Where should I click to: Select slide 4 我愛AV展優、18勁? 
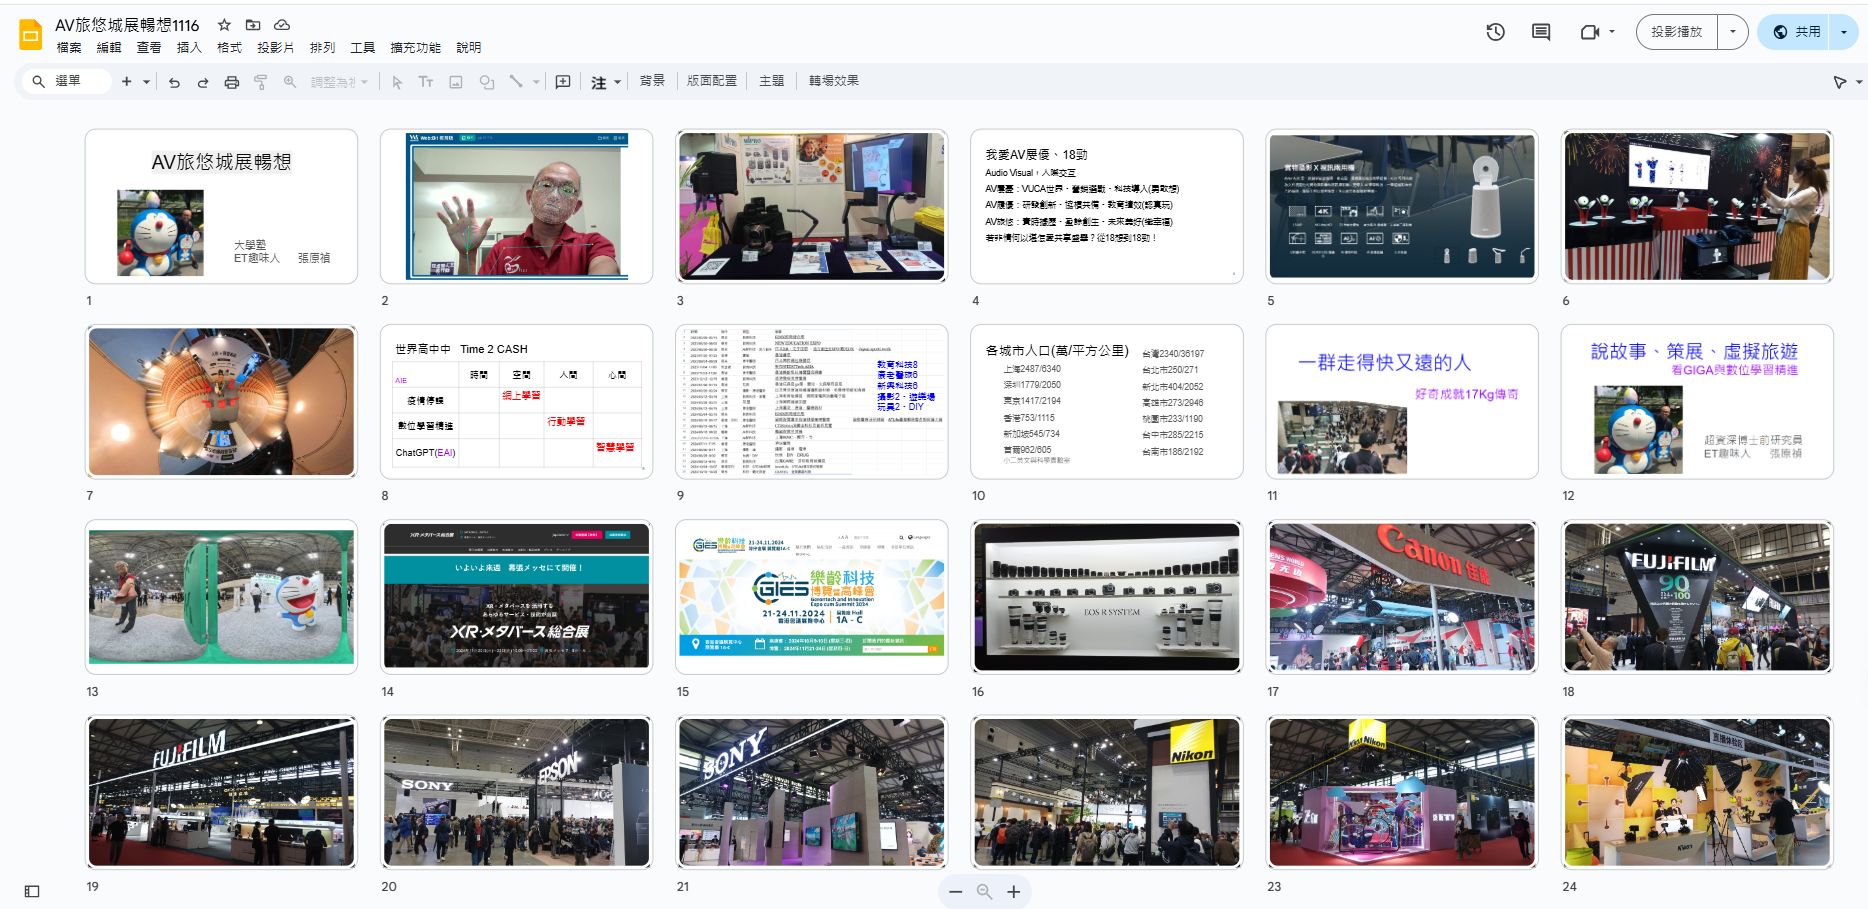tap(1107, 206)
